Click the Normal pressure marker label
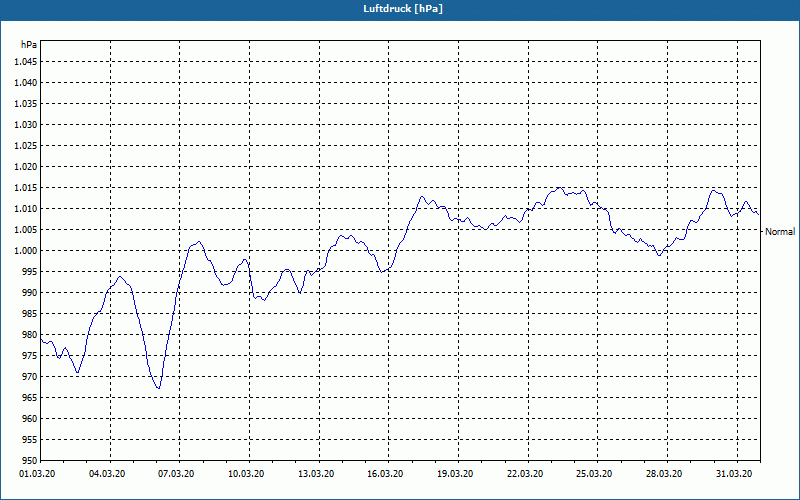Viewport: 800px width, 500px height. pyautogui.click(x=780, y=232)
